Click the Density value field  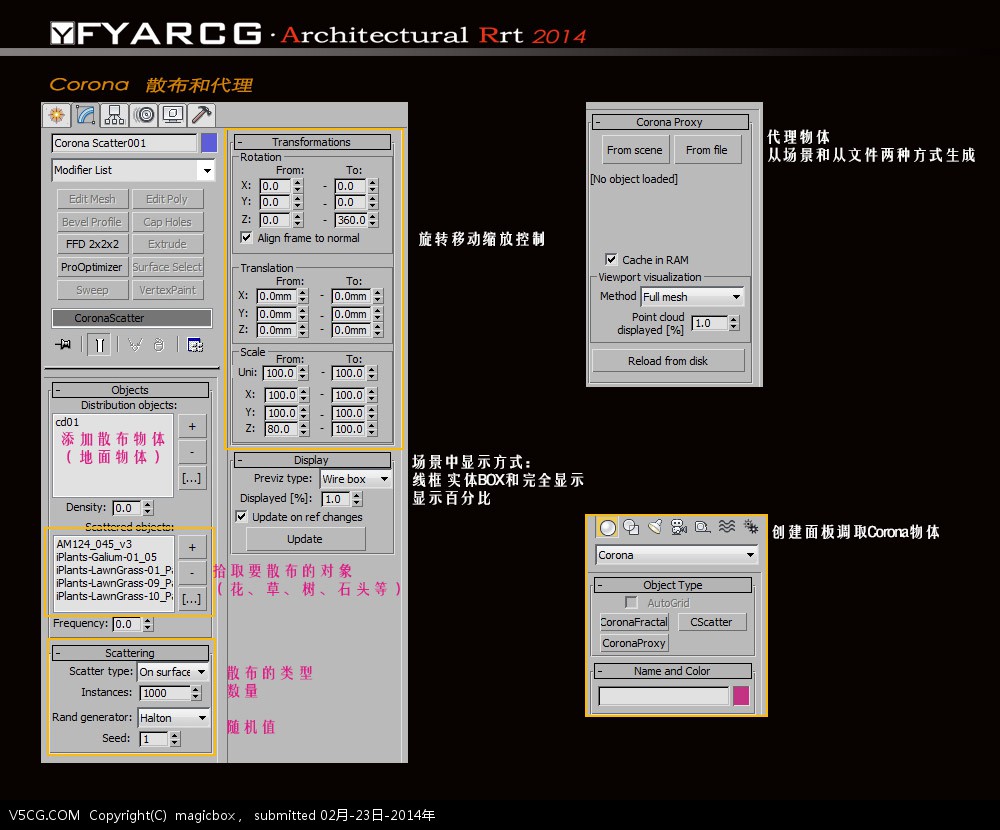(128, 508)
